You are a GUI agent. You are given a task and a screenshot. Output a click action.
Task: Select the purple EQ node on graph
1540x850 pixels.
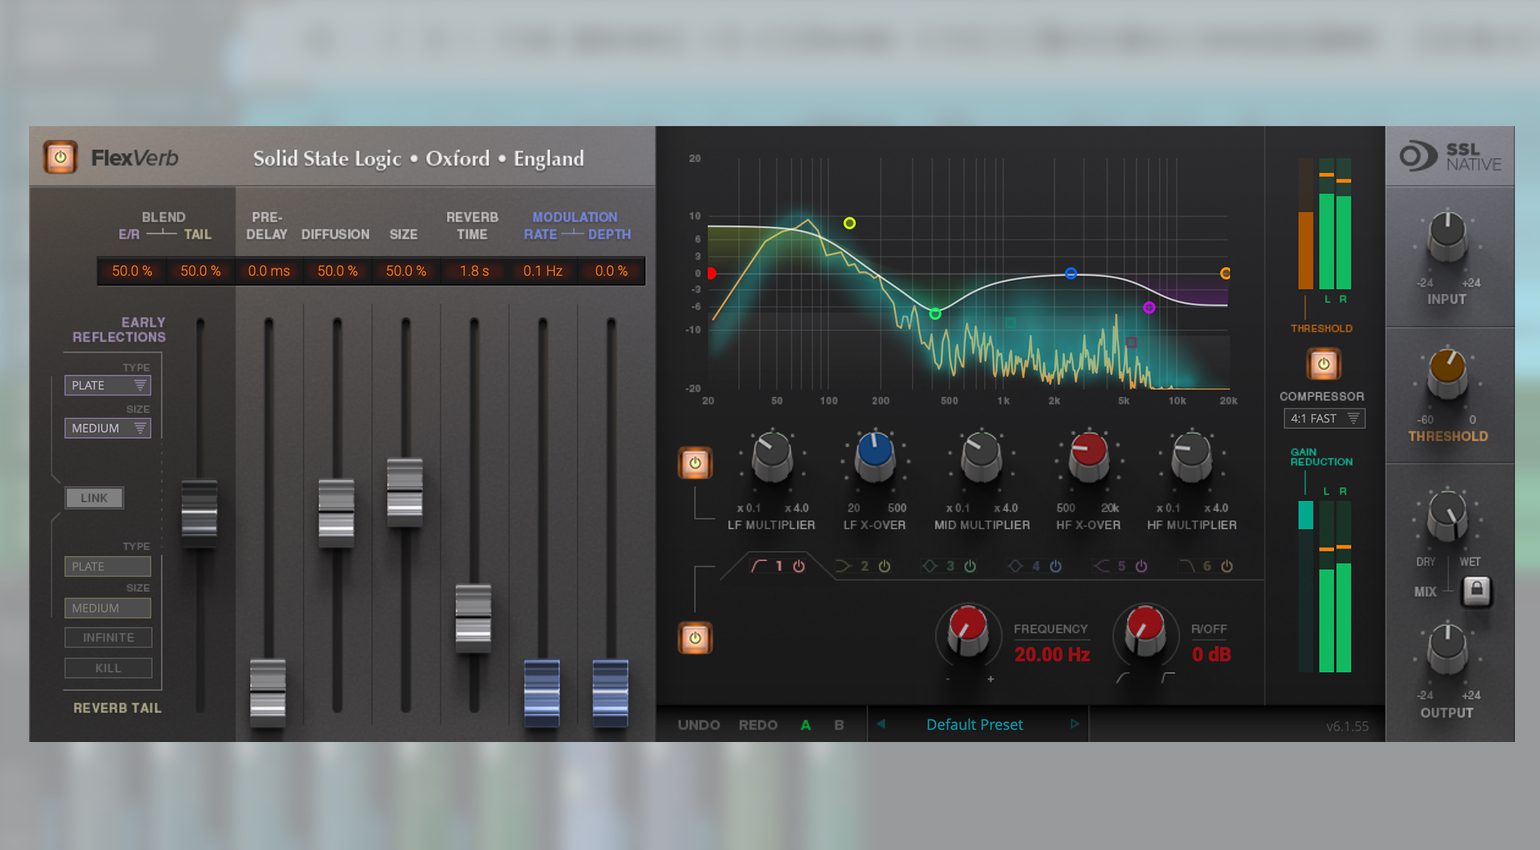coord(1149,308)
